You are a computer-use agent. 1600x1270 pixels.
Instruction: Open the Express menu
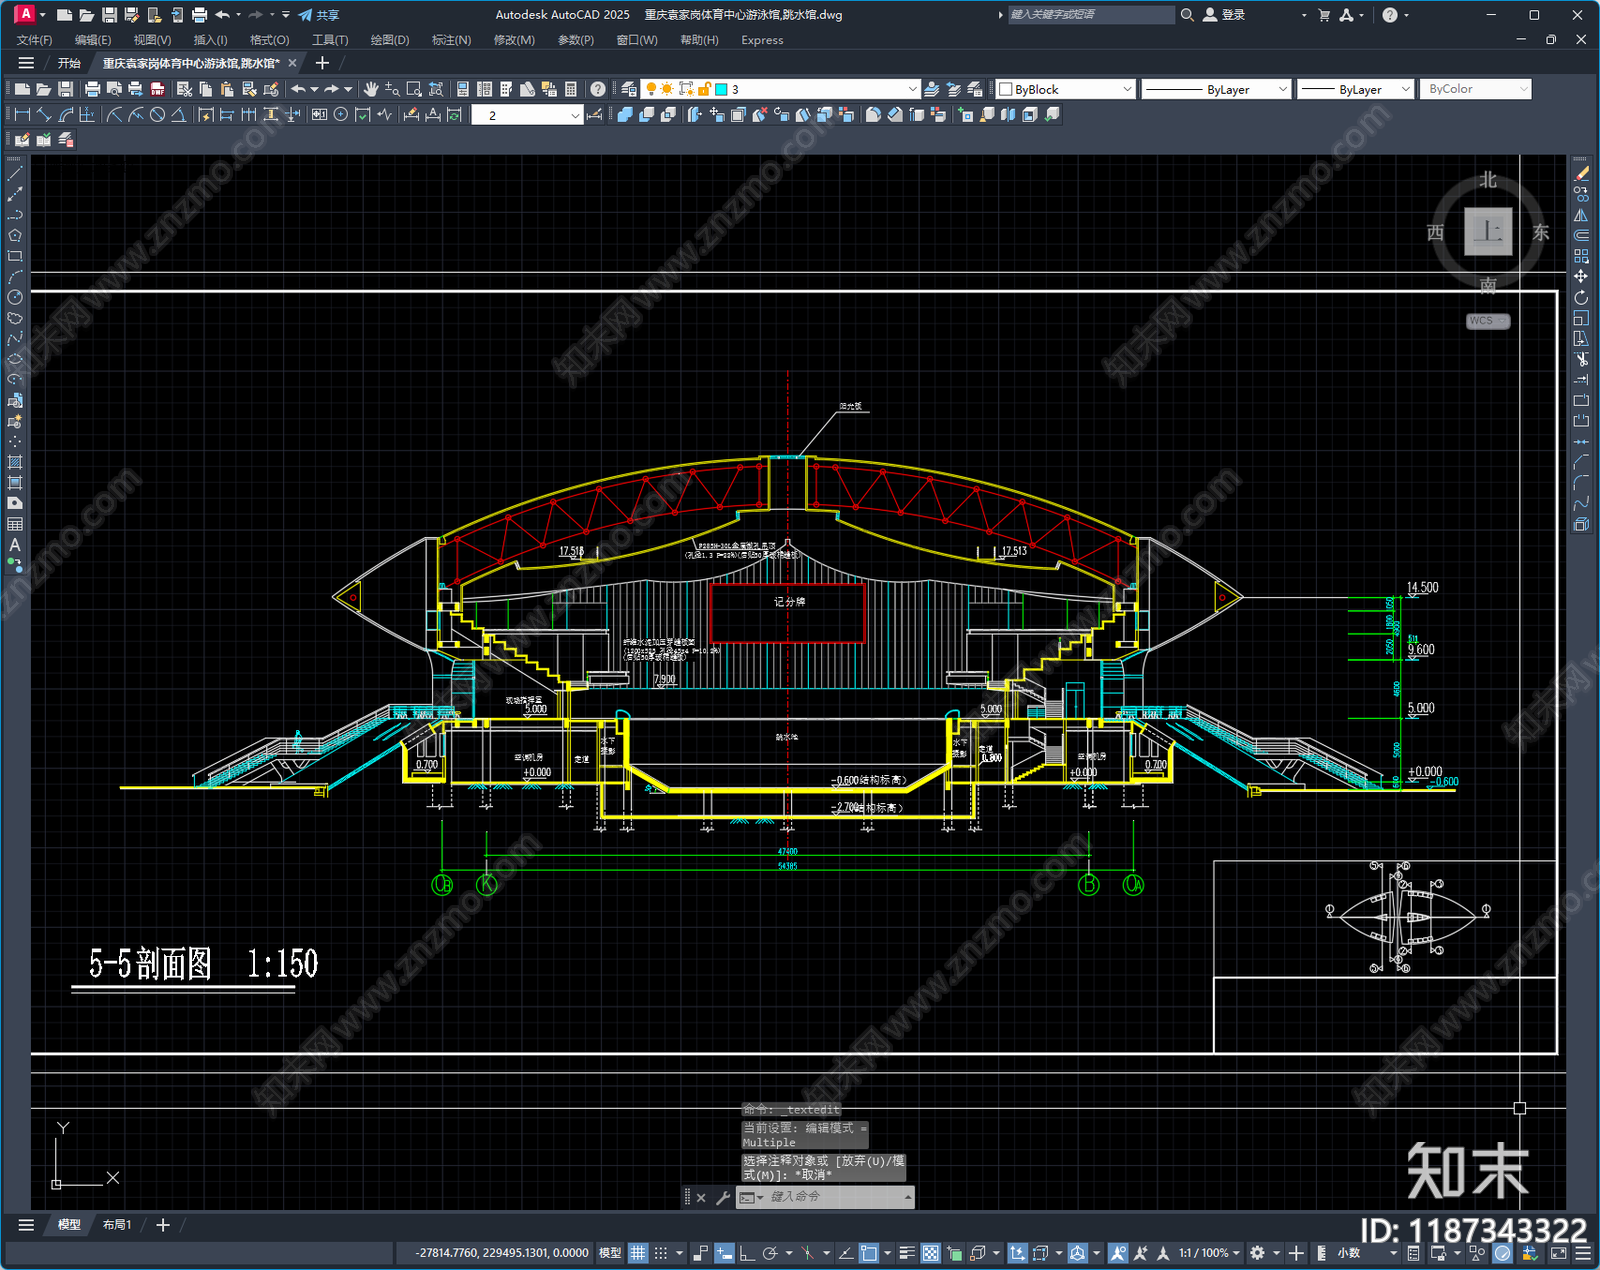(x=762, y=40)
